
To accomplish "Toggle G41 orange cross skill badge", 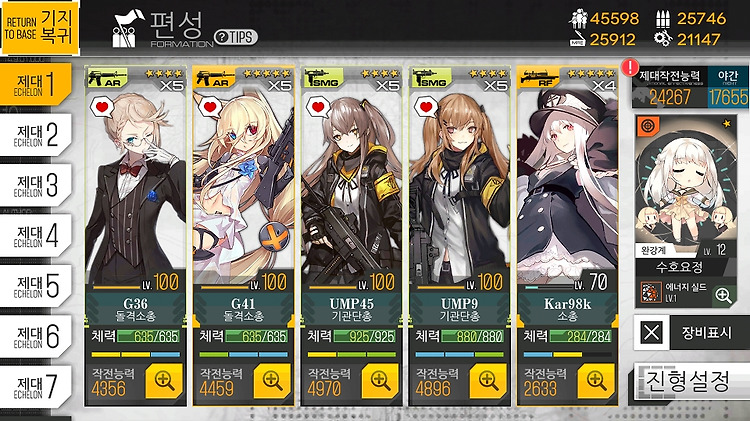I will [x=274, y=237].
